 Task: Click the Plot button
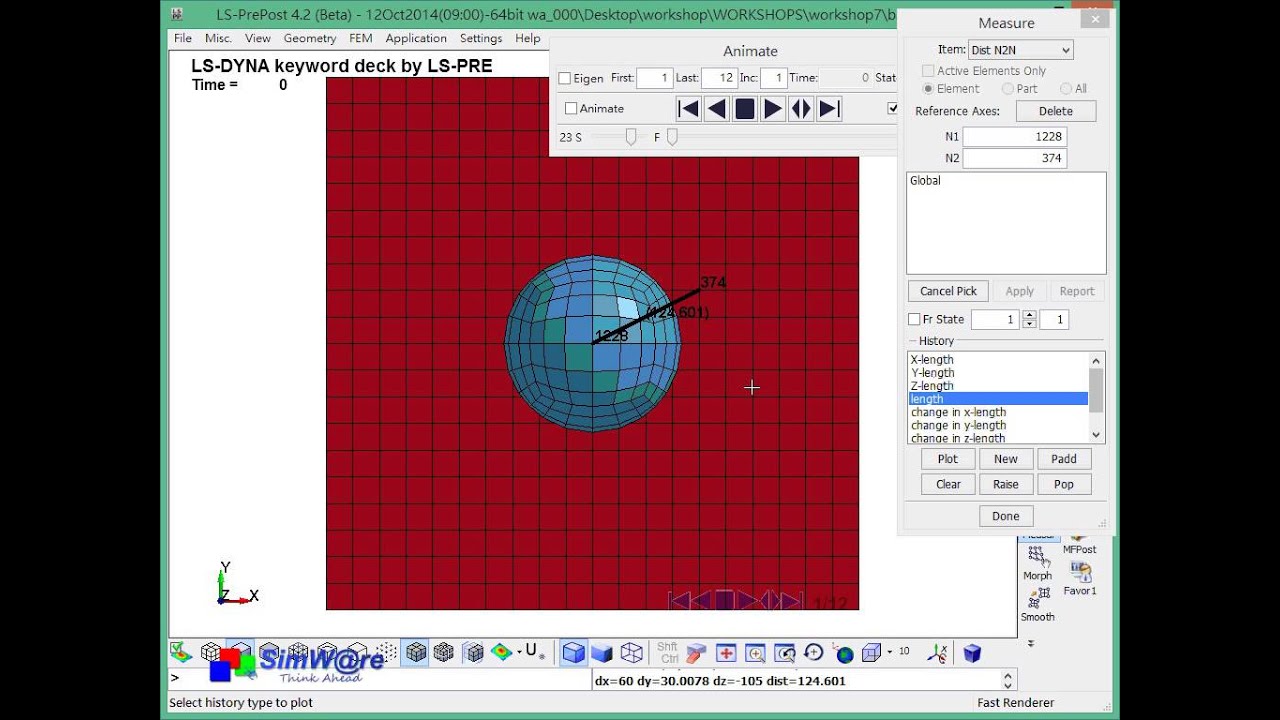point(948,459)
